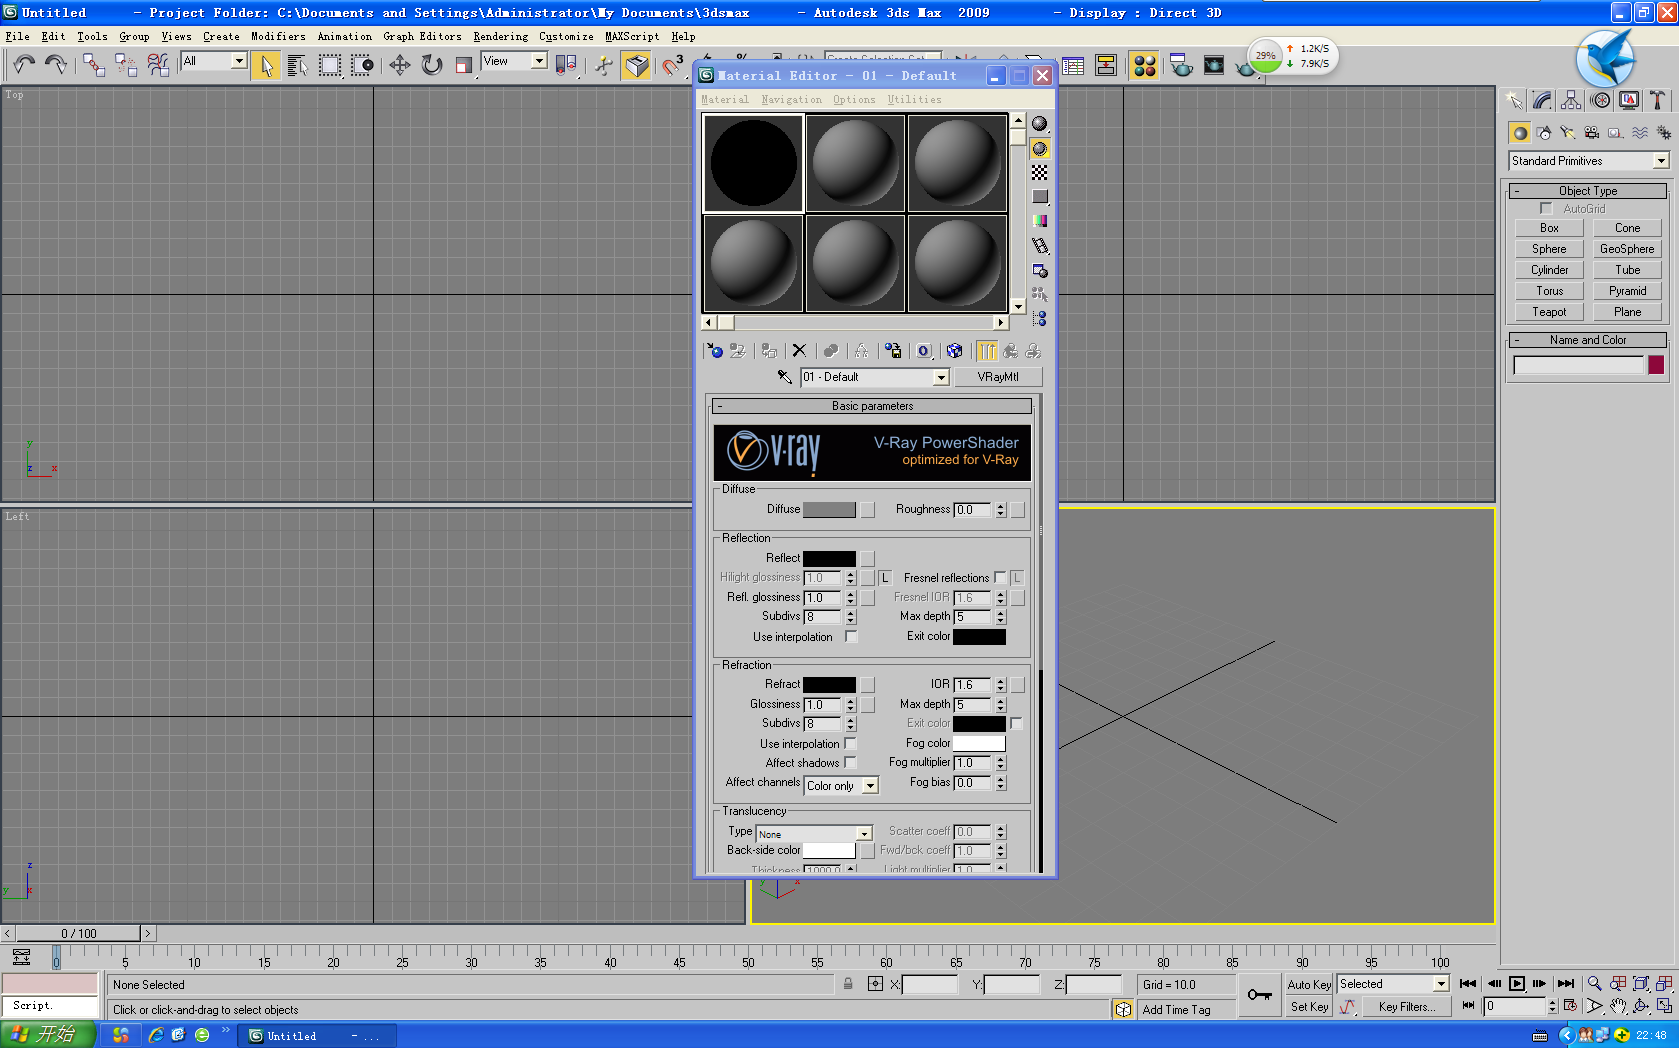Toggle Backlight icon in Material Editor
The width and height of the screenshot is (1679, 1048).
[x=1040, y=148]
